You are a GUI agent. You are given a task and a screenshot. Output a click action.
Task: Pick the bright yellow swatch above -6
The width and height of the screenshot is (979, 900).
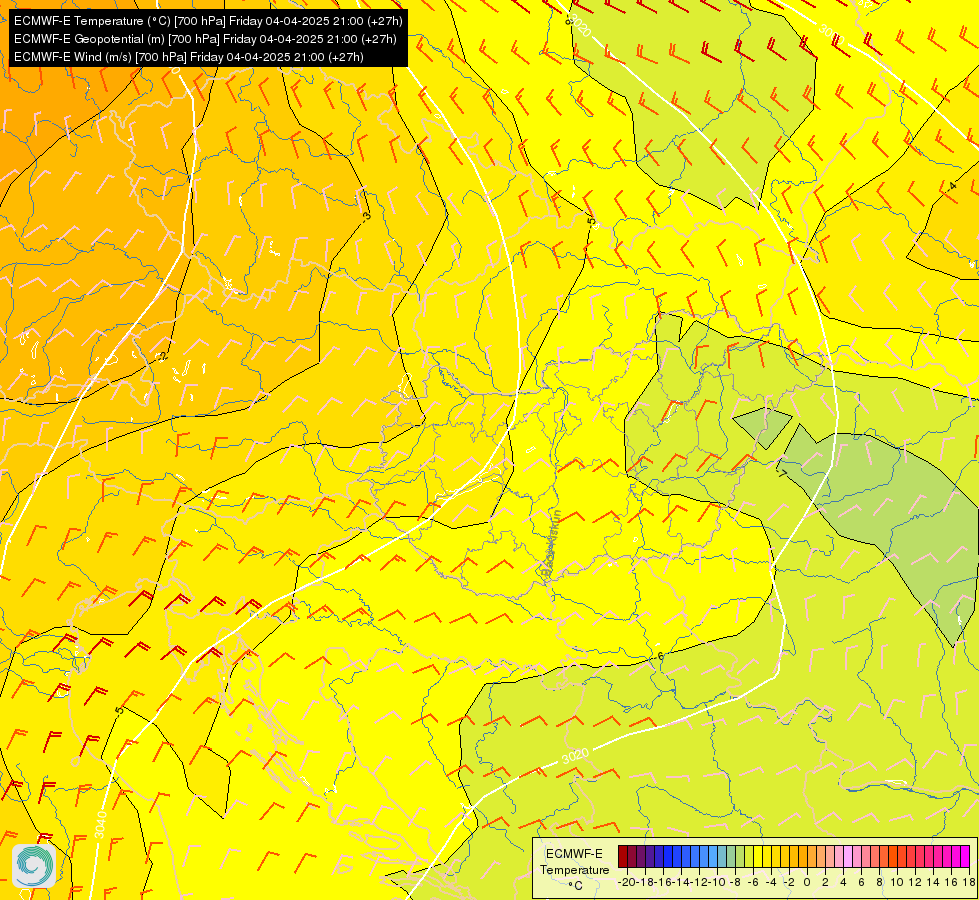(x=758, y=856)
